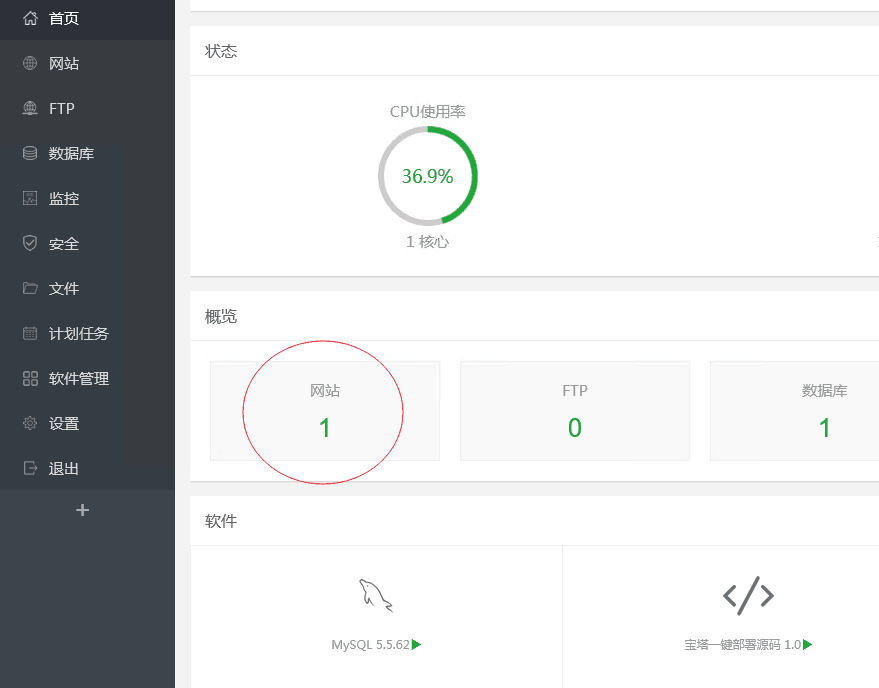Screen dimensions: 879x688
Task: Select 安全 in the sidebar
Action: pos(87,243)
